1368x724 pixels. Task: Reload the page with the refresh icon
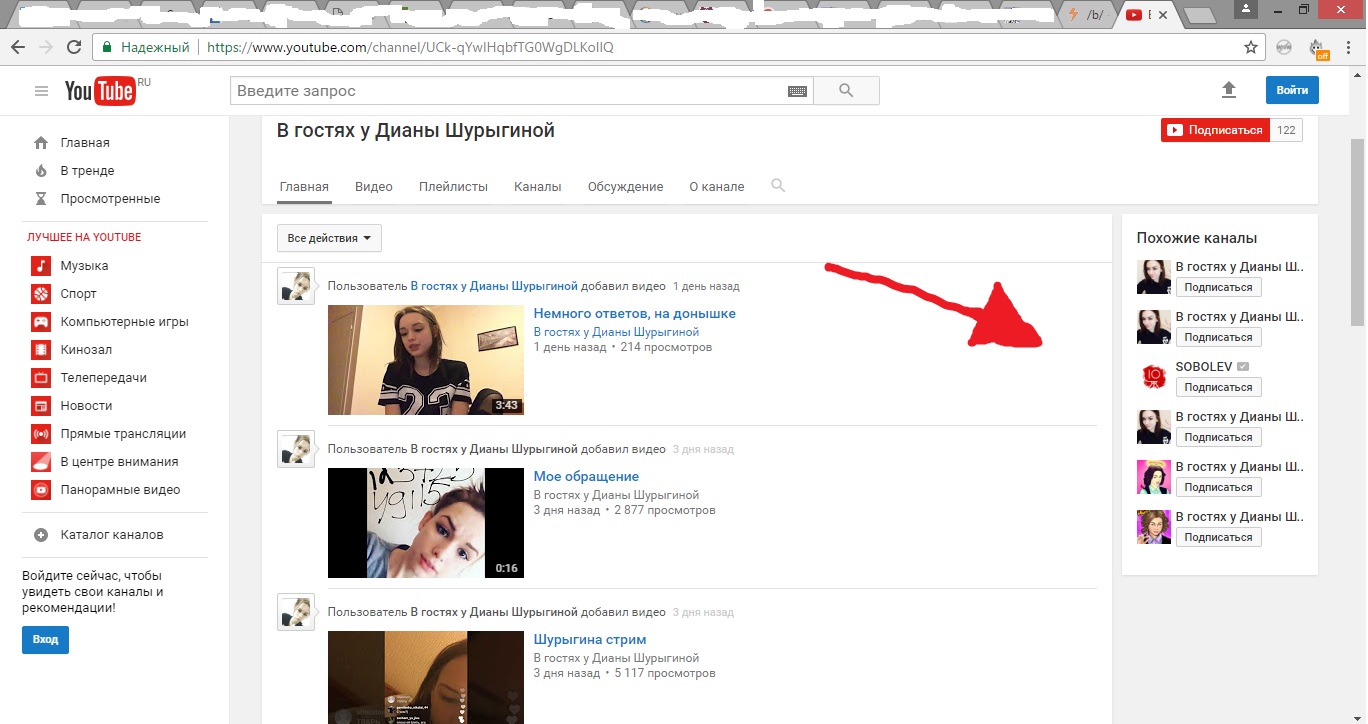tap(73, 47)
